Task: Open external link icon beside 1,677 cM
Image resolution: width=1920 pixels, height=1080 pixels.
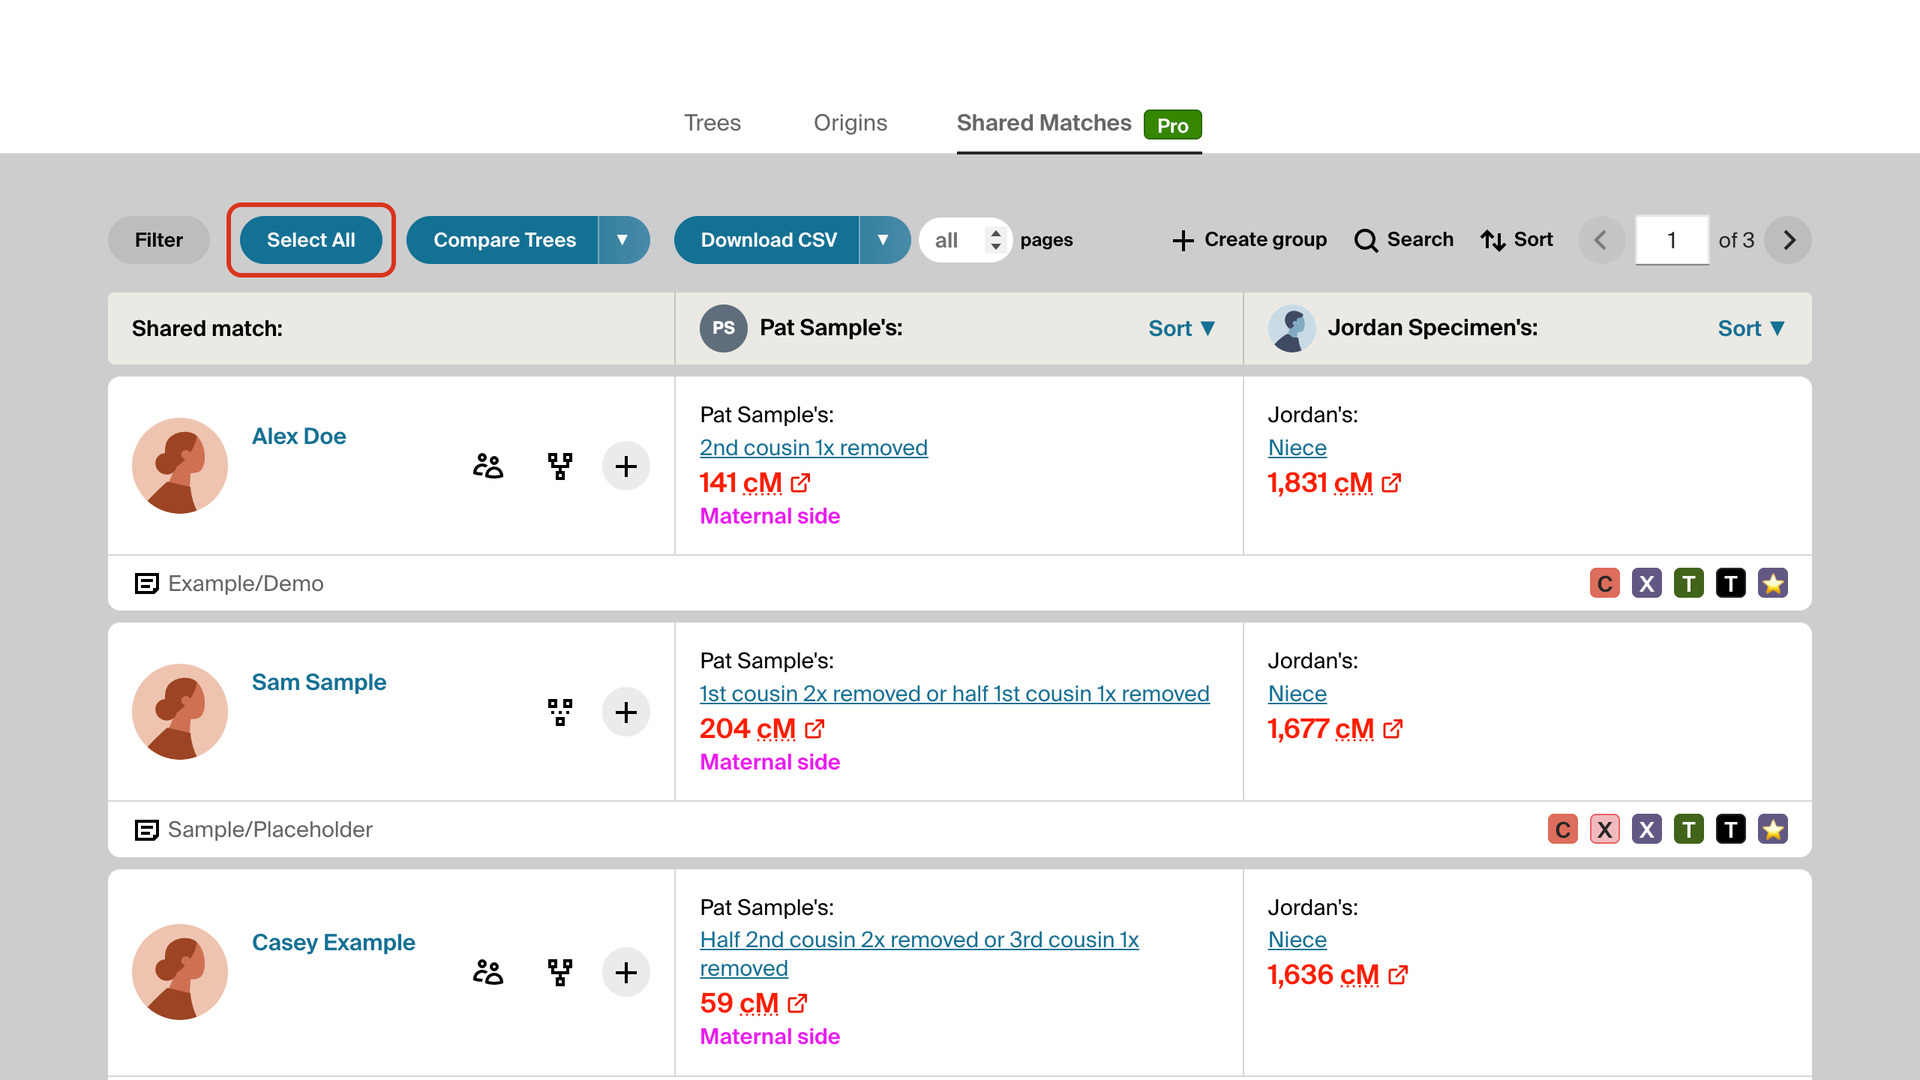Action: point(1393,729)
